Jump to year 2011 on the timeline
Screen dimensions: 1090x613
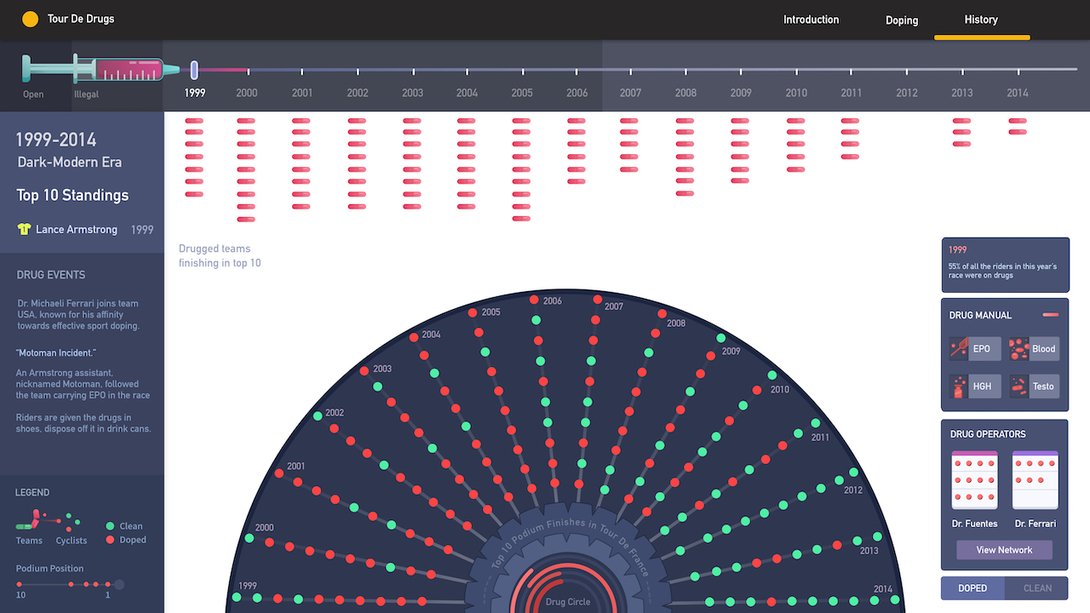851,92
